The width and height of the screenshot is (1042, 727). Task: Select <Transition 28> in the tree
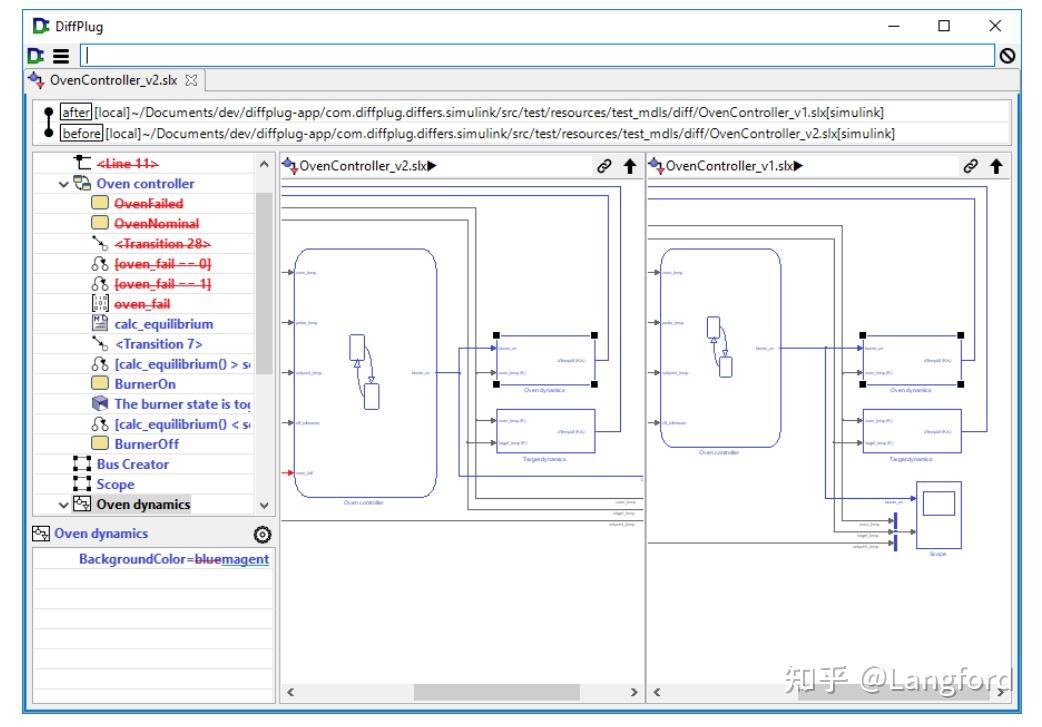point(162,244)
